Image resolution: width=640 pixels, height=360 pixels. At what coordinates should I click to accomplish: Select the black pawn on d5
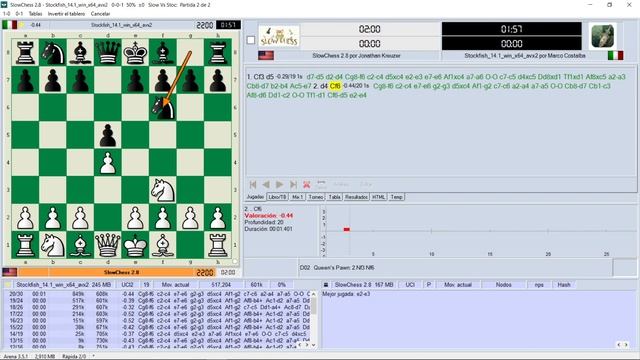click(x=108, y=135)
